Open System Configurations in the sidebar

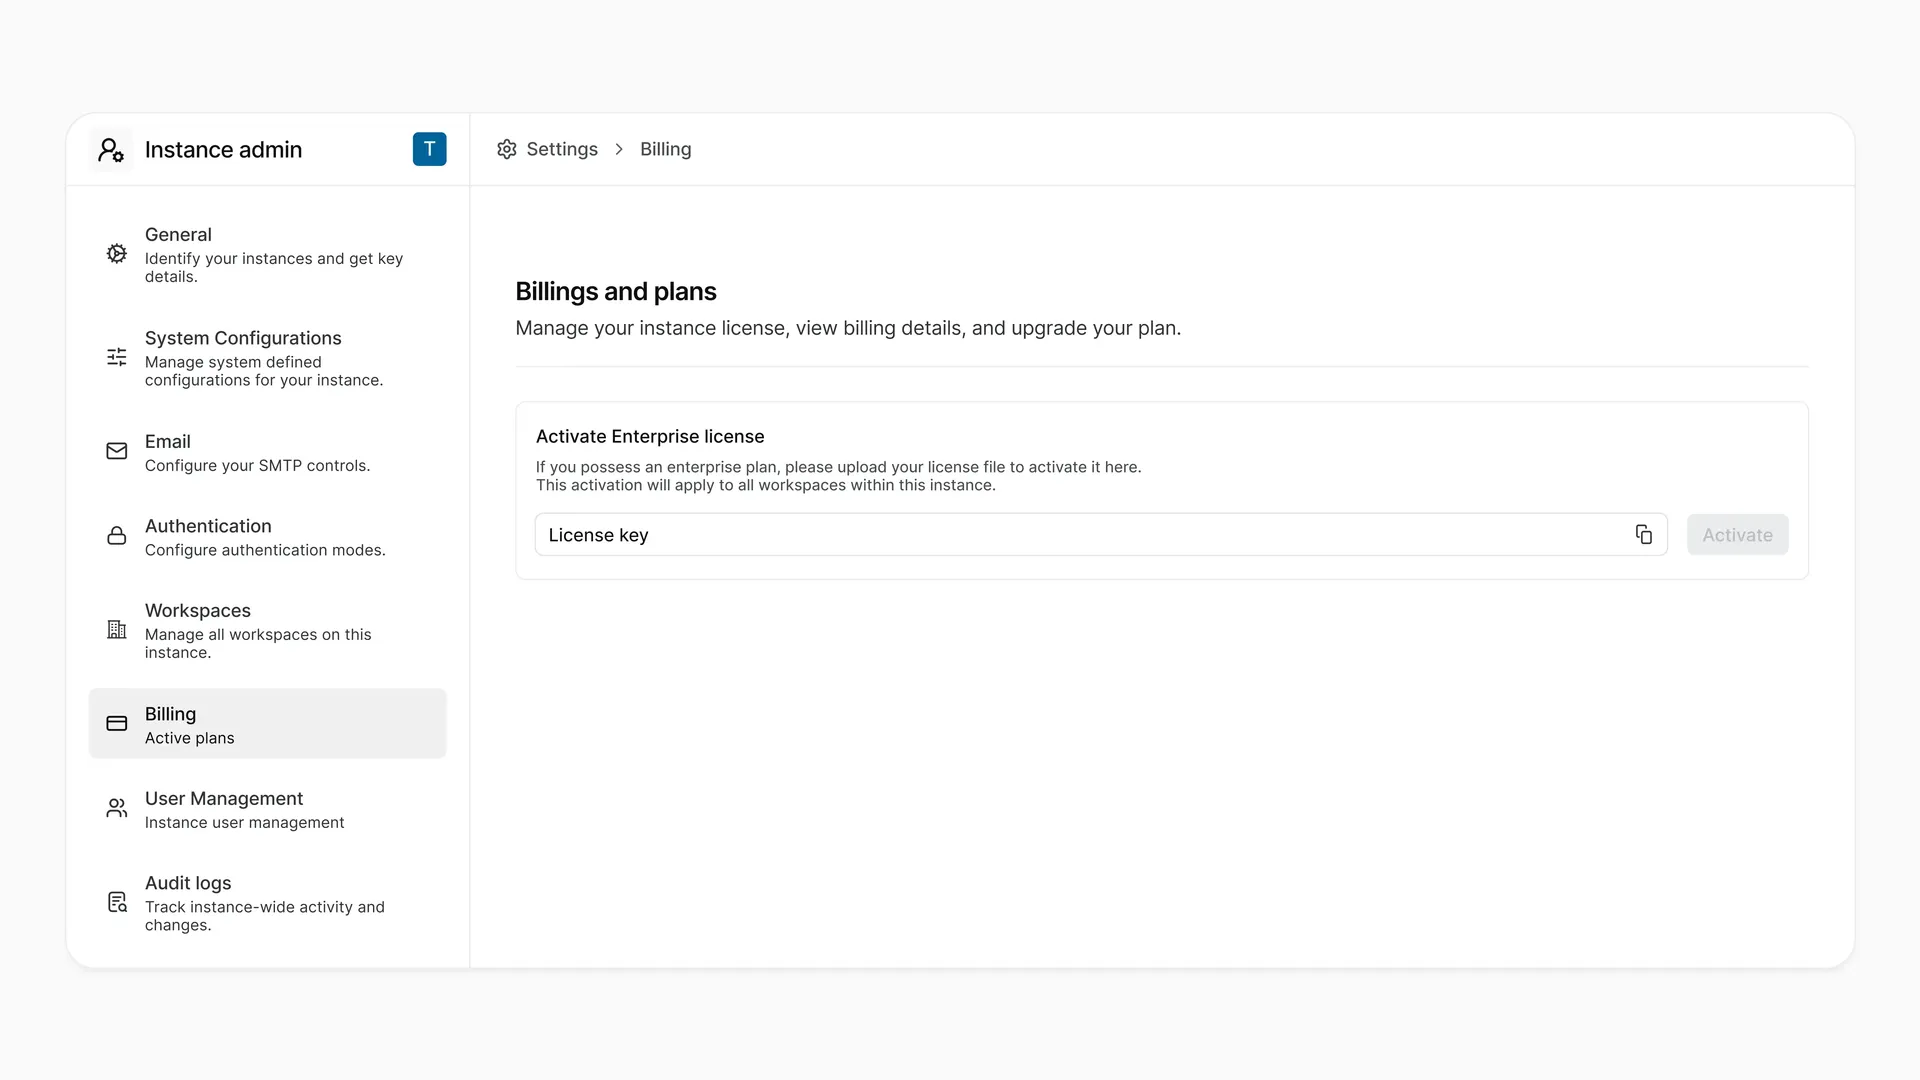(267, 358)
